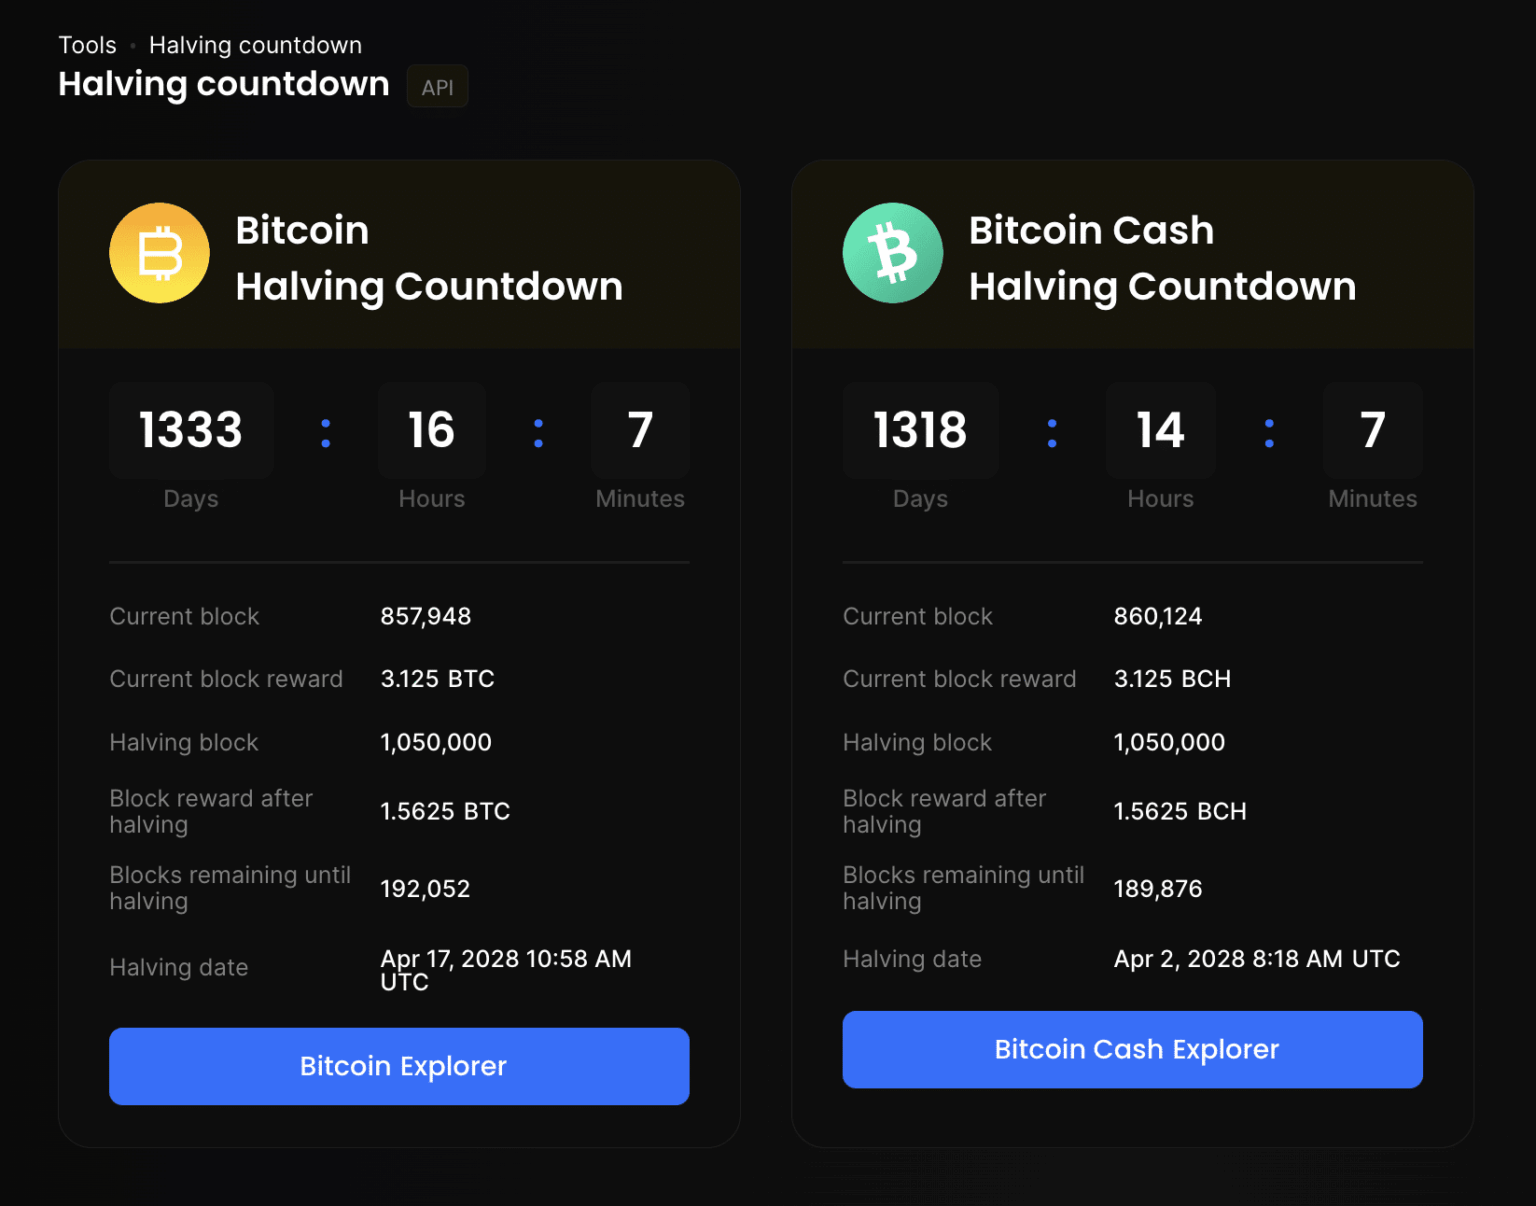Open the API documentation badge
The height and width of the screenshot is (1206, 1536).
coord(437,86)
